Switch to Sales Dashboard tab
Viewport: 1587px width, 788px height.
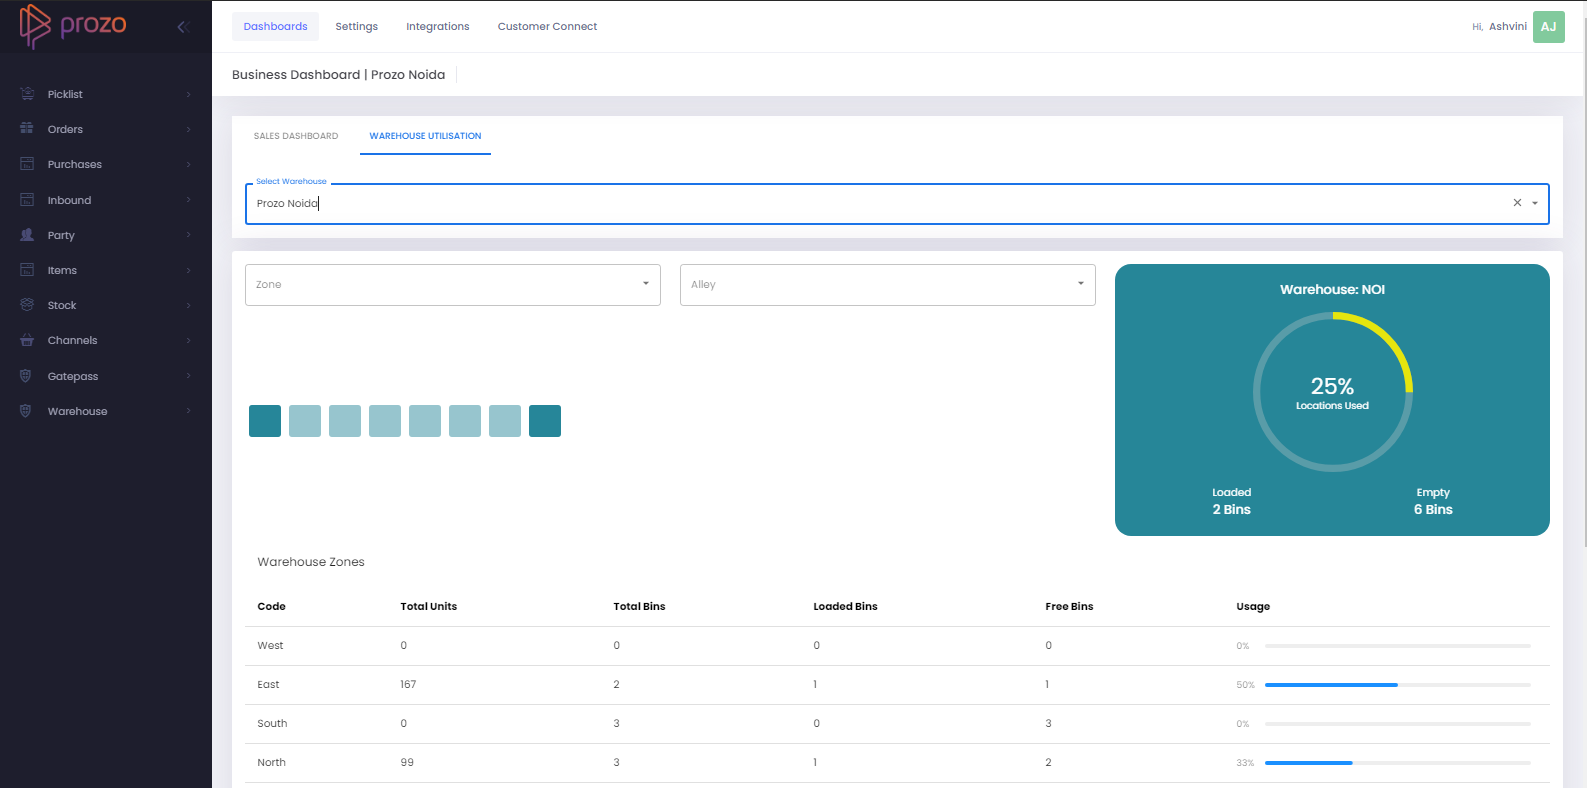[x=296, y=136]
